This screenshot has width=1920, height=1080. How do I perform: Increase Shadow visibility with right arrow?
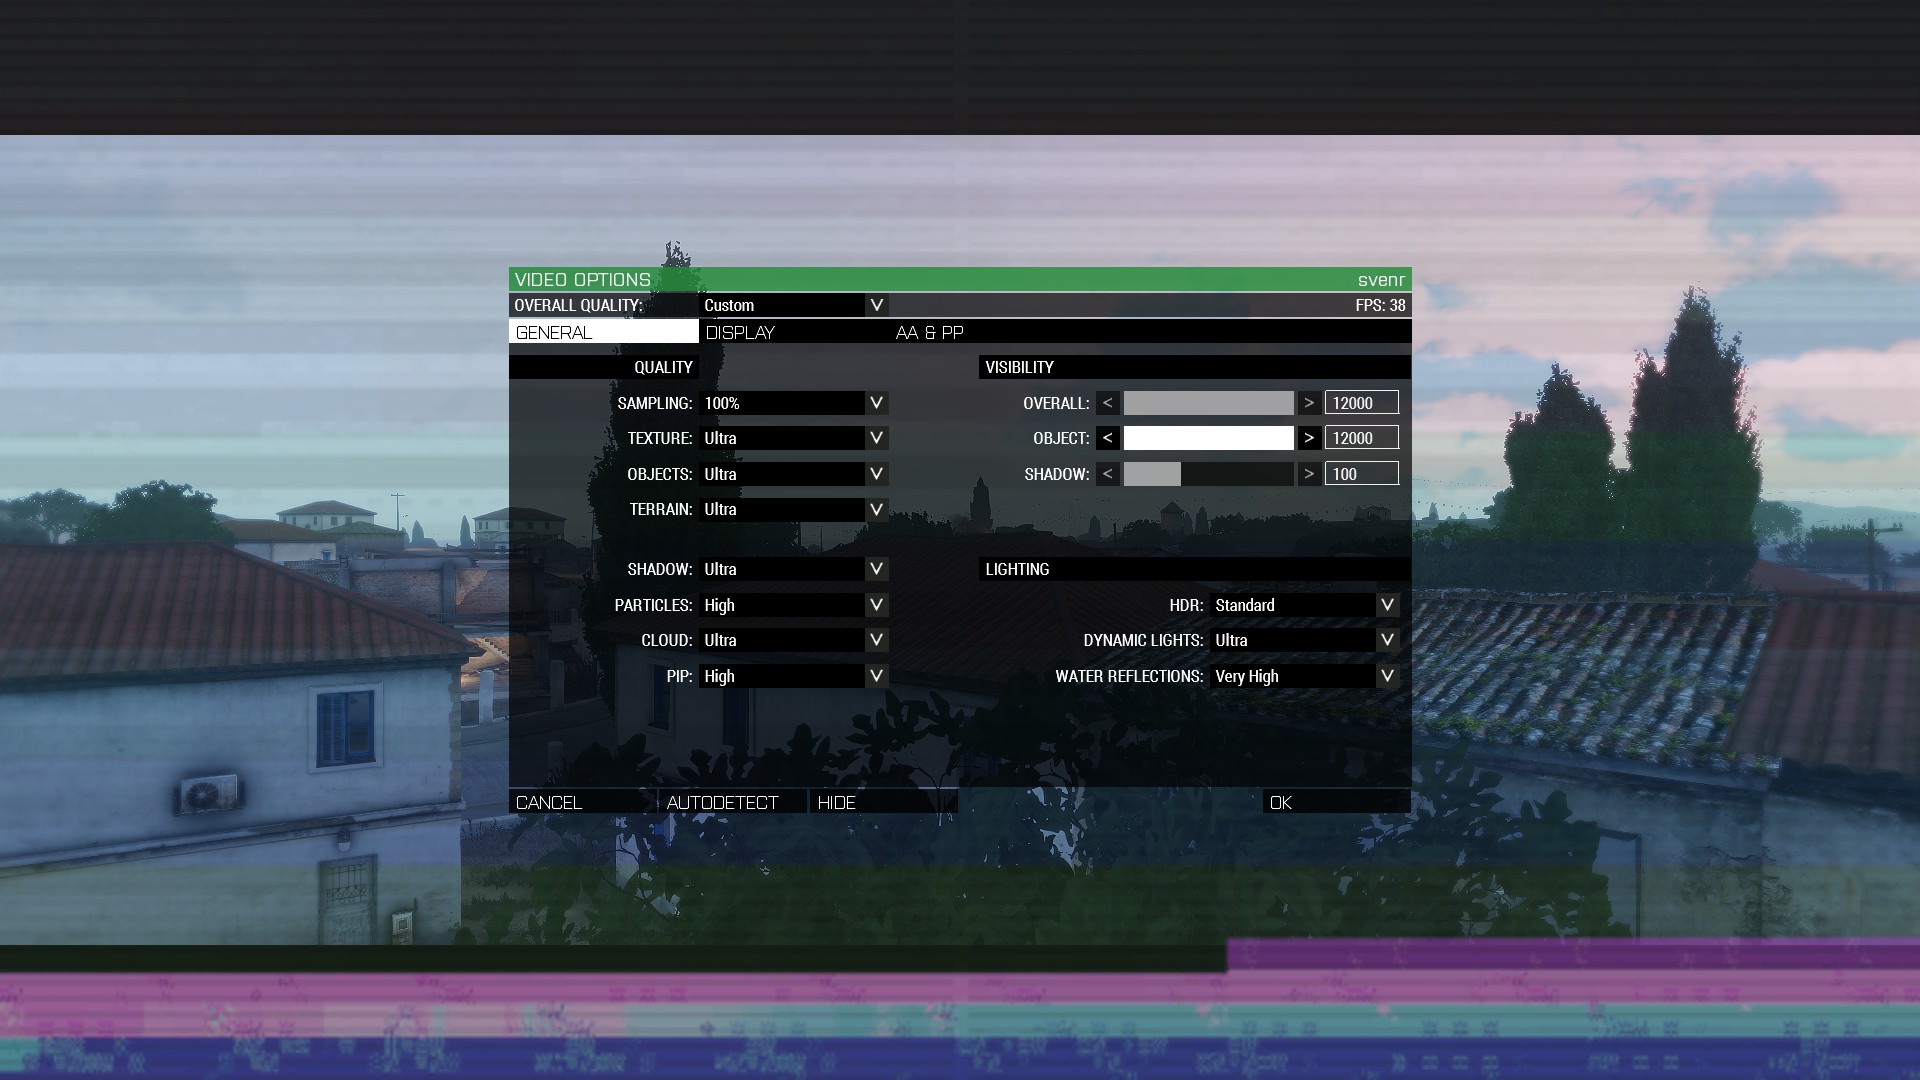1309,474
